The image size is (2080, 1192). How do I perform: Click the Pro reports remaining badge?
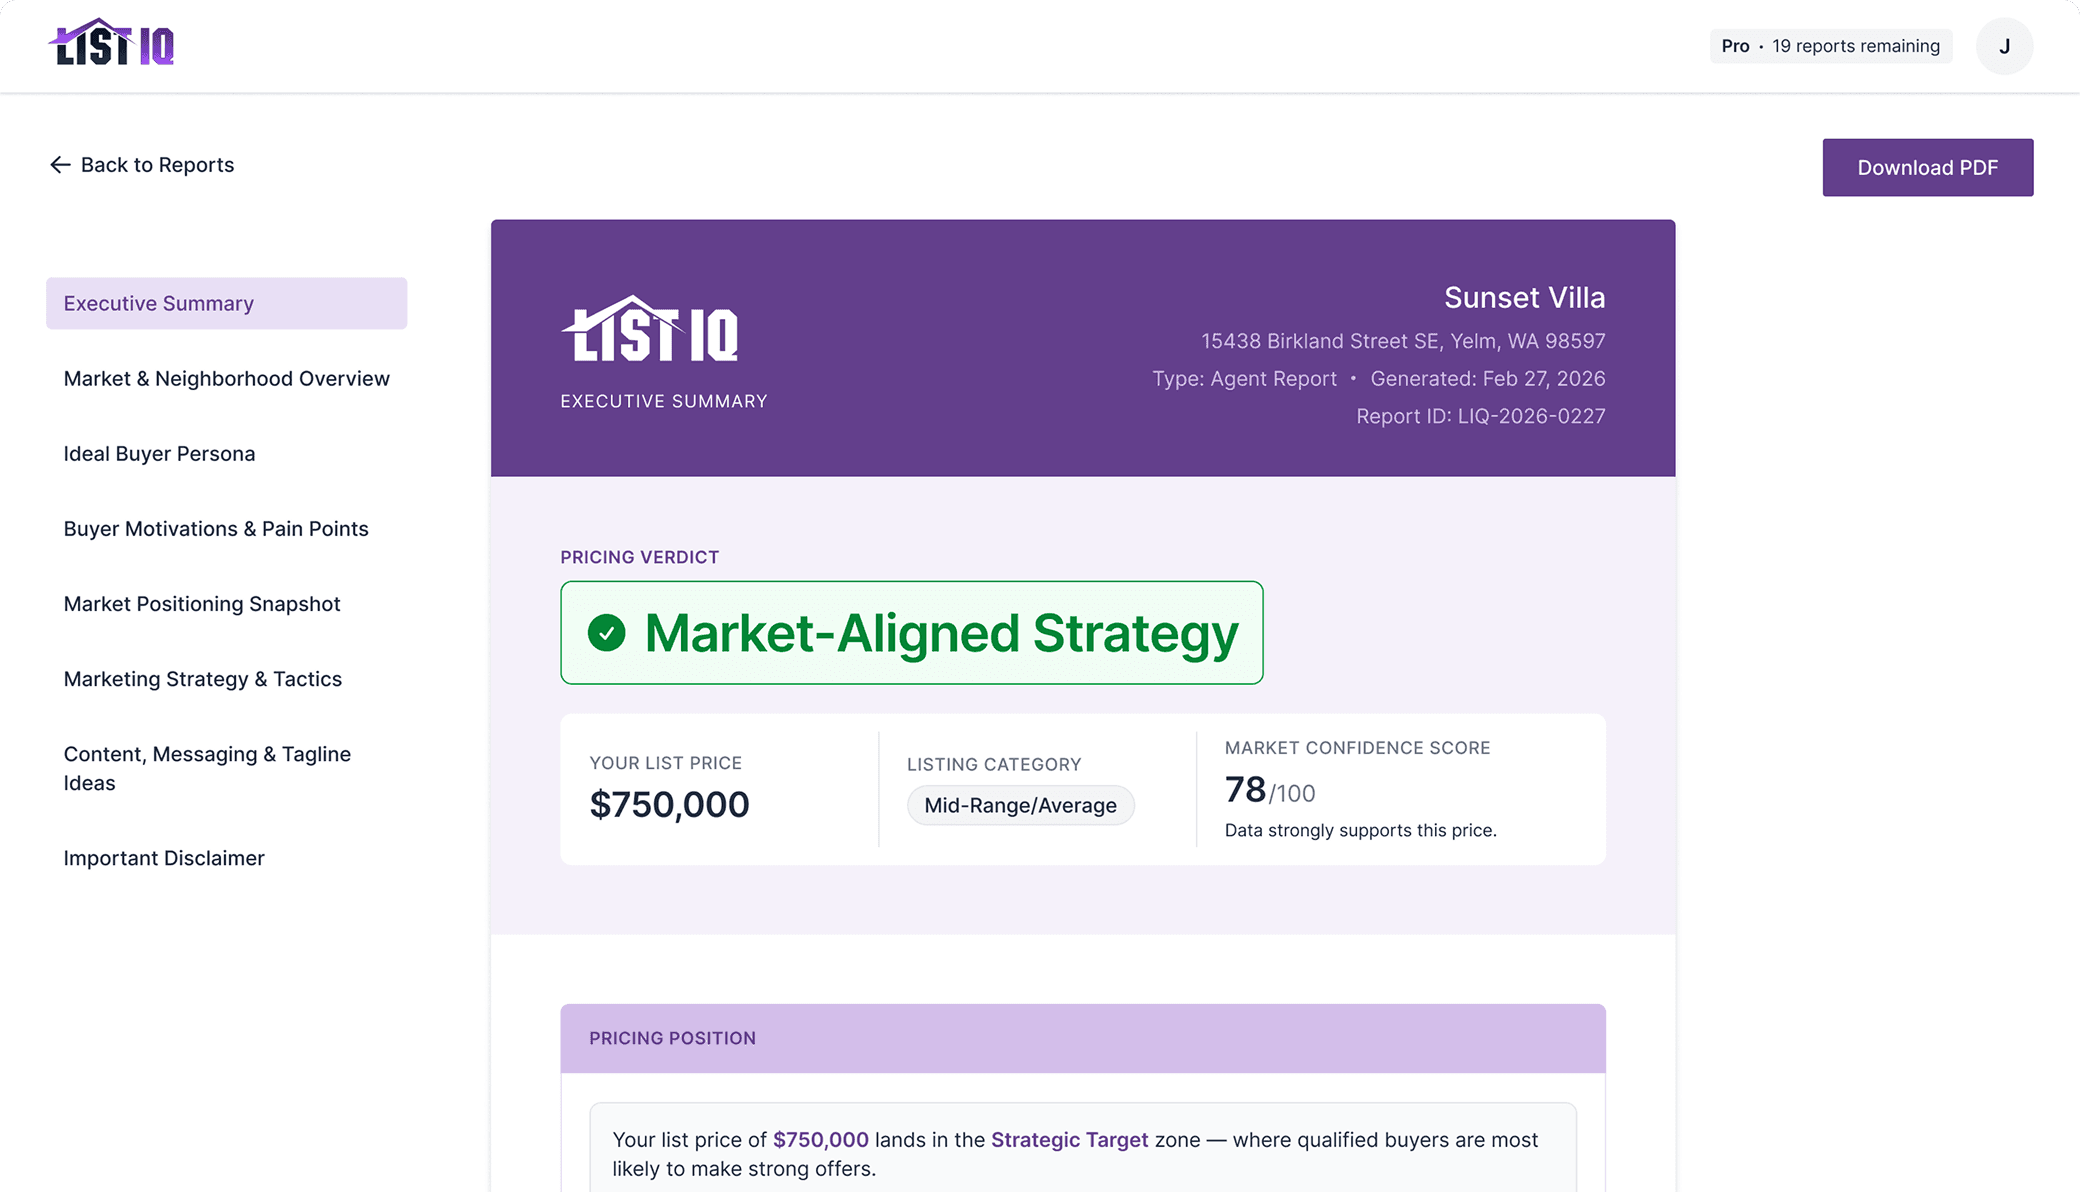point(1830,45)
